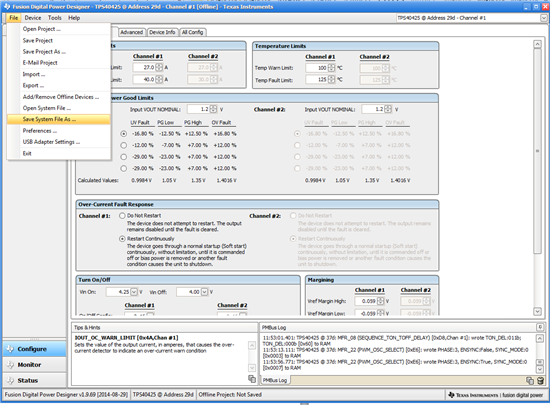The height and width of the screenshot is (405, 550).
Task: Adjust Channel #1 Temp Fault Limit stepper
Action: [x=331, y=80]
